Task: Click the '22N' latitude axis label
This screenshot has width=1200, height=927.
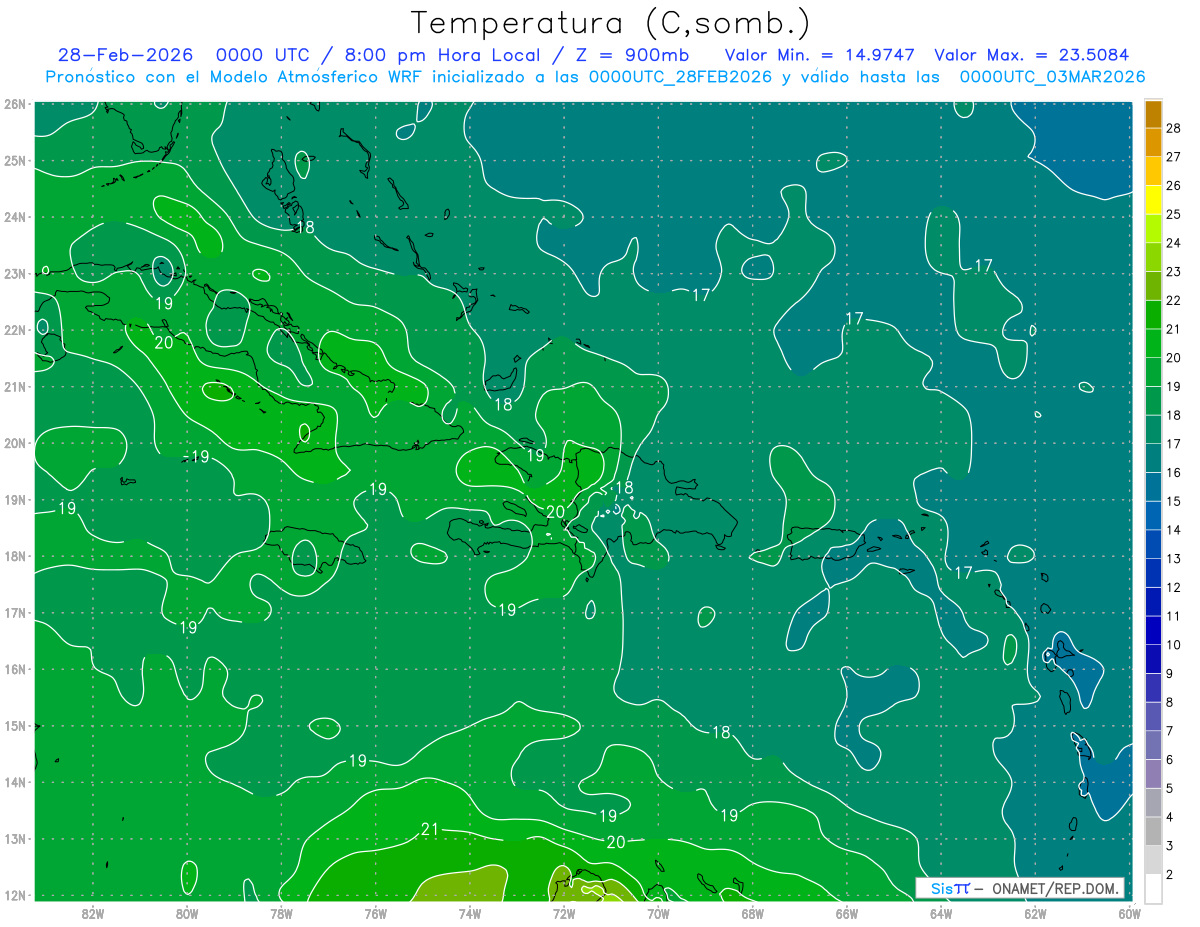Action: [14, 330]
